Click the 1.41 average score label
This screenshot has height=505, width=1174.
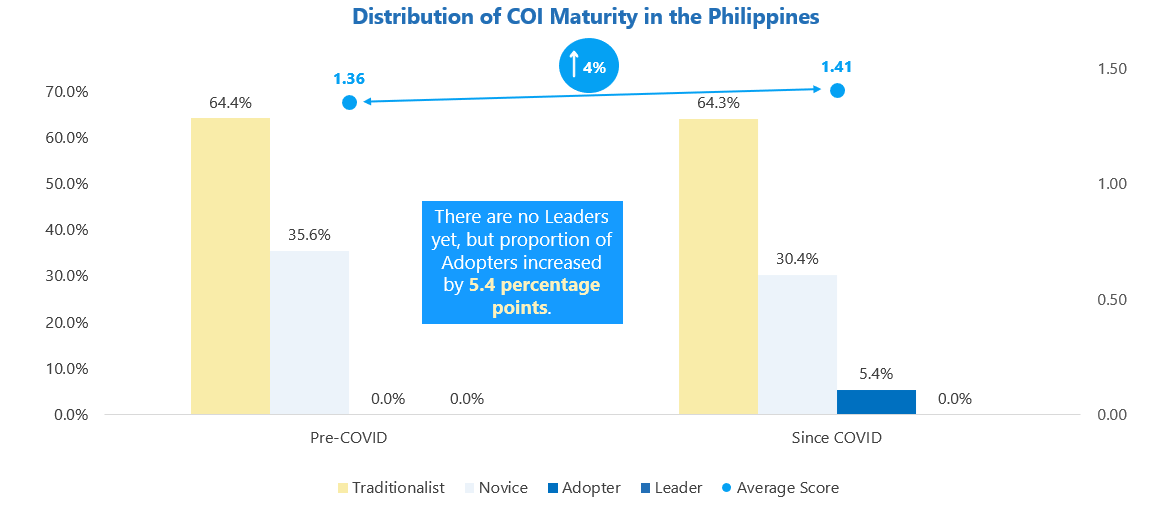pos(836,67)
